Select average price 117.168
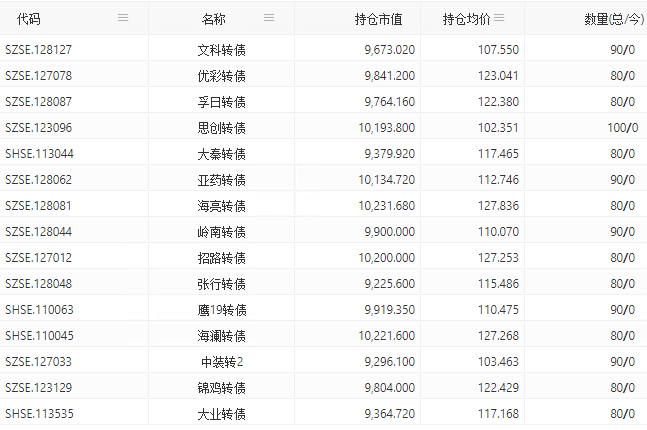 click(x=498, y=413)
